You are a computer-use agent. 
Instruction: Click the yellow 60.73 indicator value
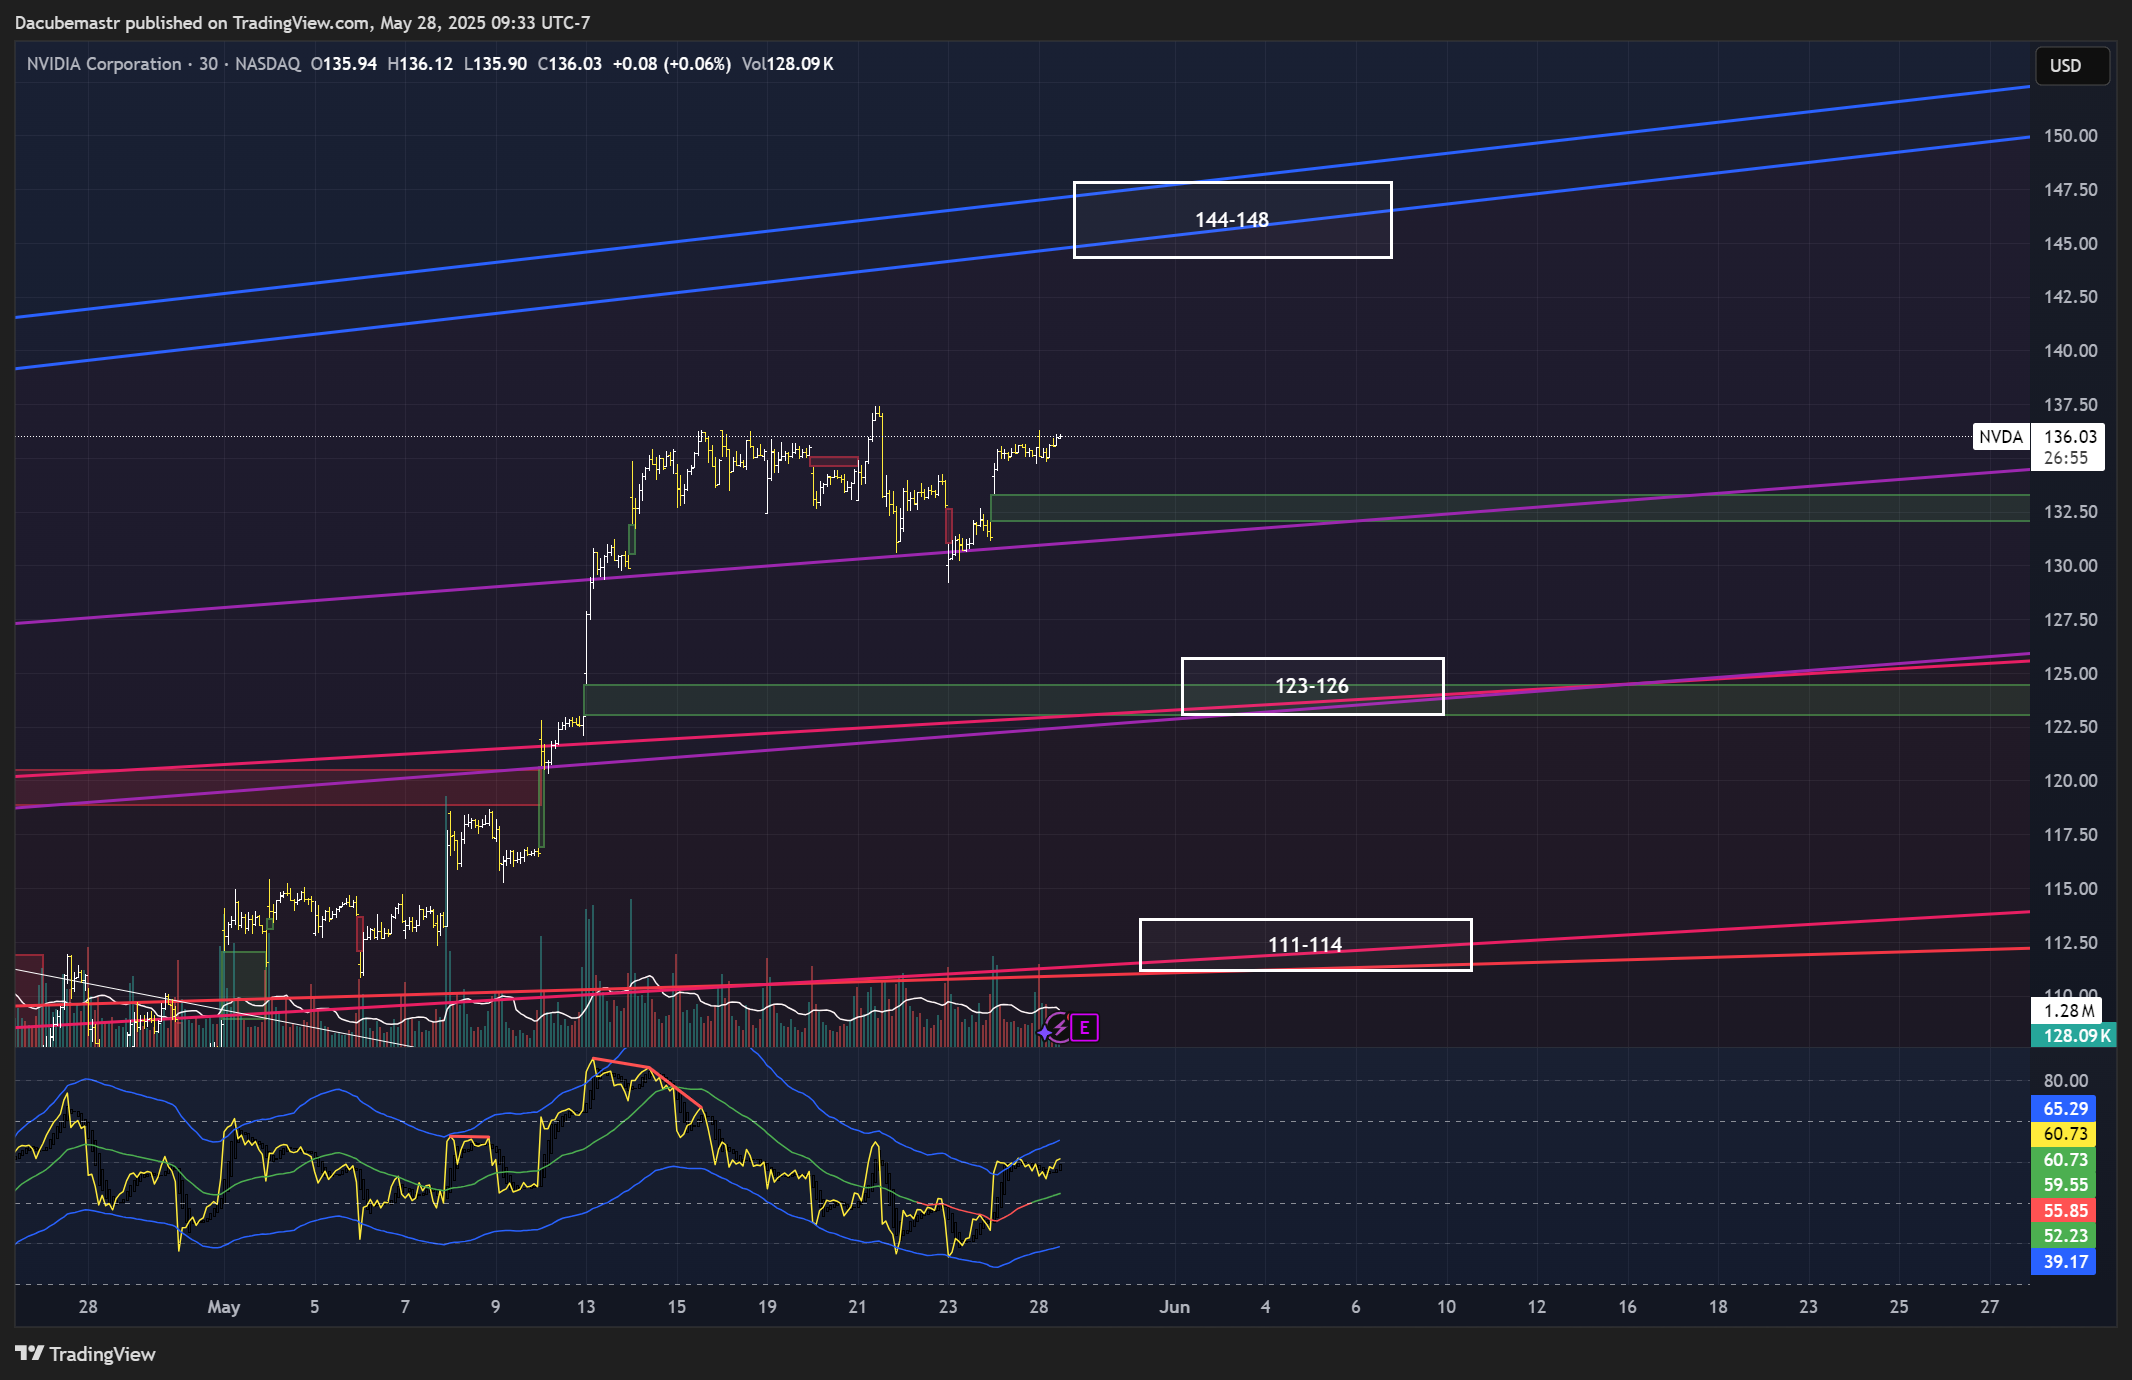[x=2064, y=1134]
